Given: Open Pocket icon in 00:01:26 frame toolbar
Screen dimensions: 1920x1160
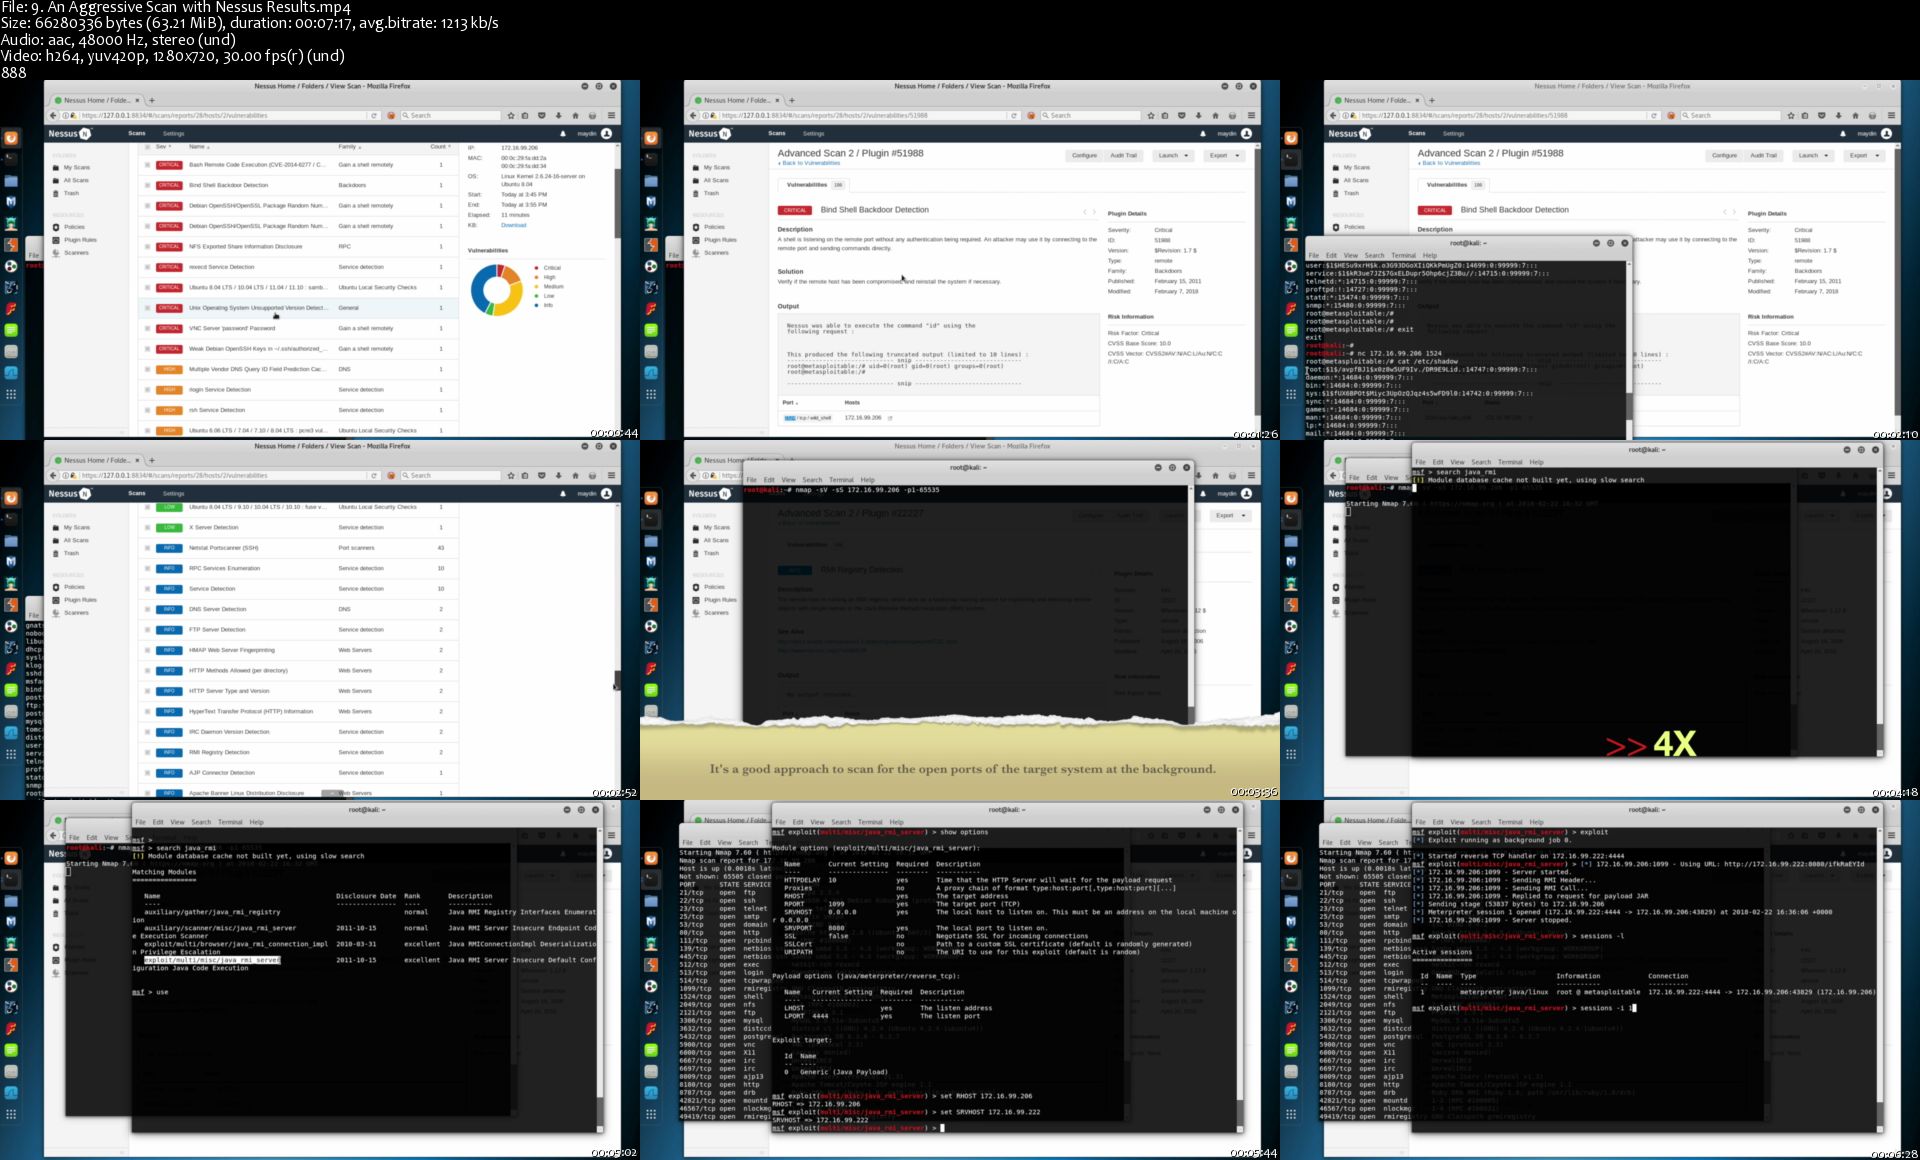Looking at the screenshot, I should [x=1182, y=115].
